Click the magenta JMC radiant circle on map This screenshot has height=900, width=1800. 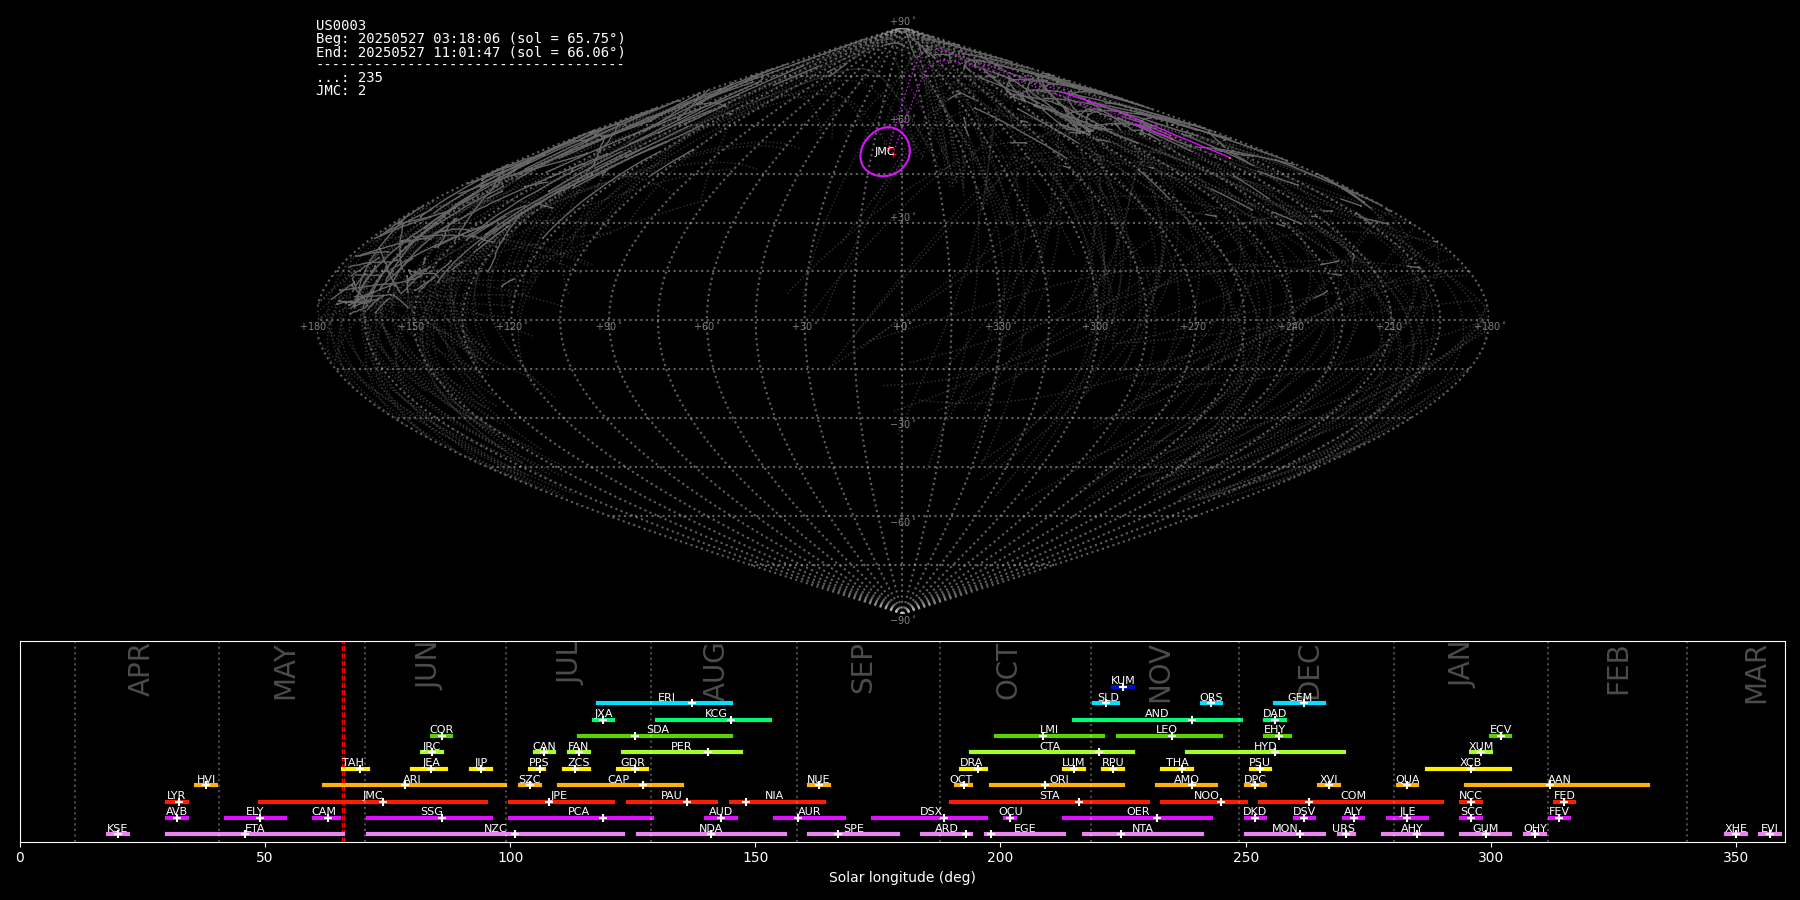point(885,152)
